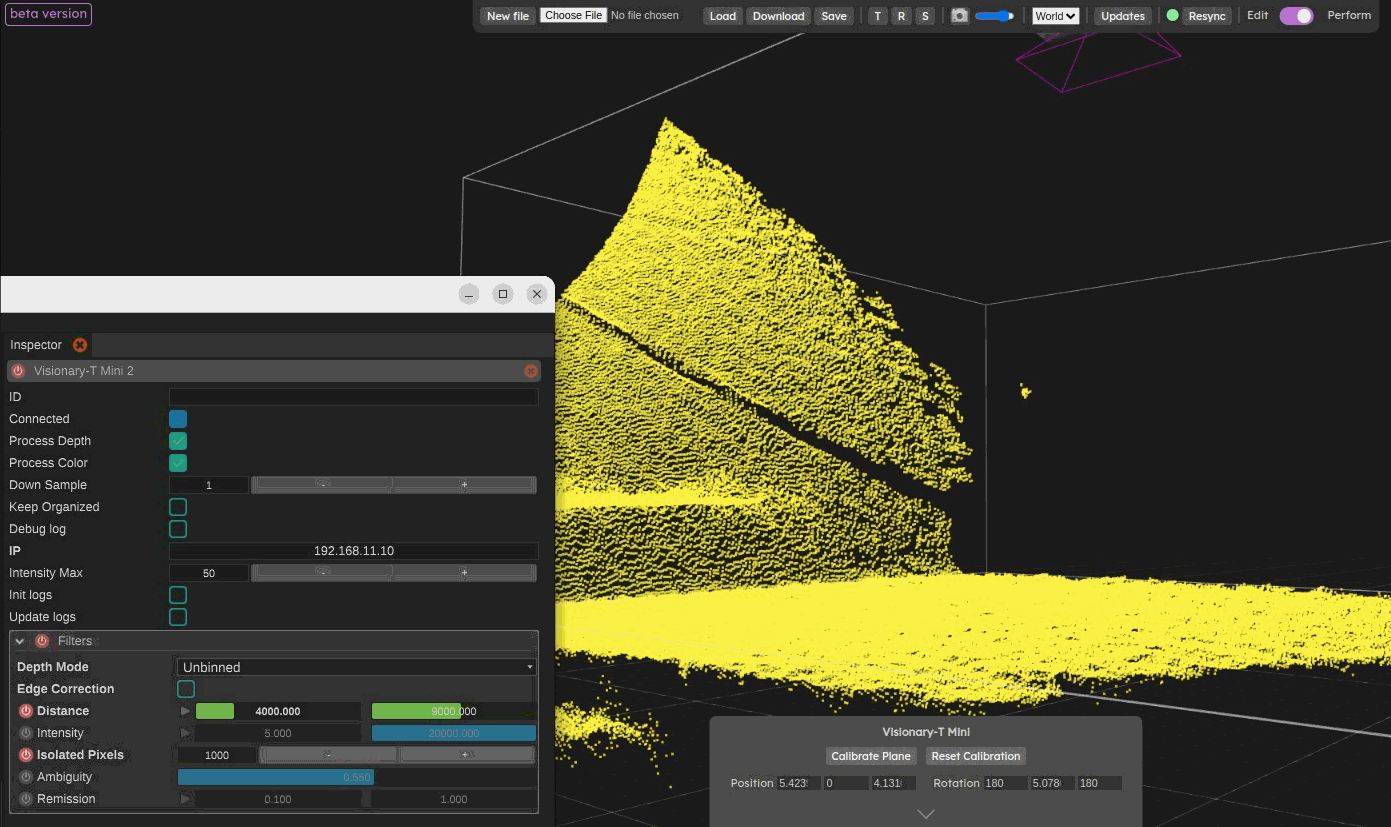Select the Inspector tab
The width and height of the screenshot is (1391, 827).
[36, 345]
